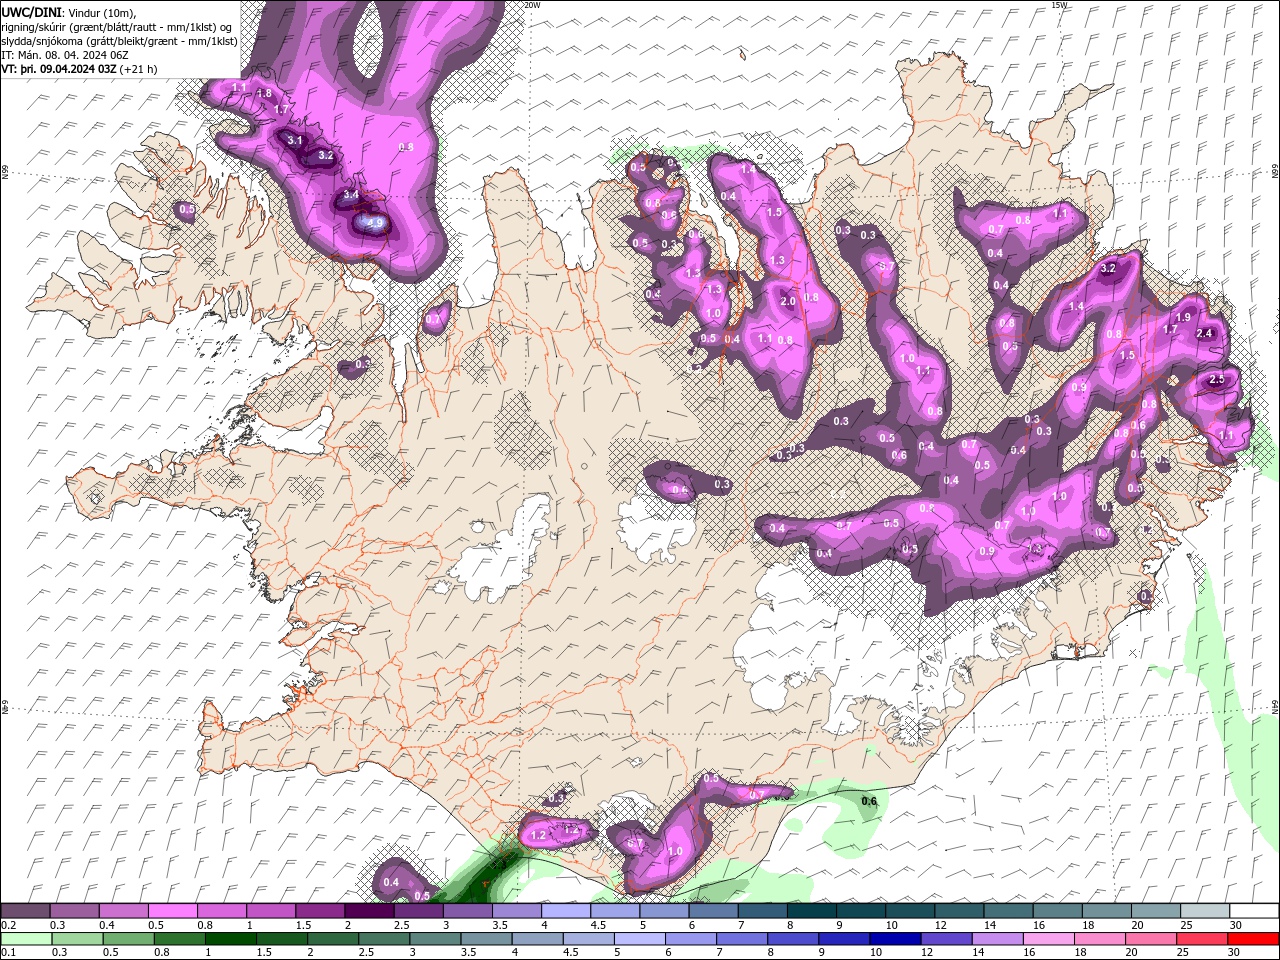Click the 3.1 snowfall value on map
1280x960 pixels.
[295, 141]
